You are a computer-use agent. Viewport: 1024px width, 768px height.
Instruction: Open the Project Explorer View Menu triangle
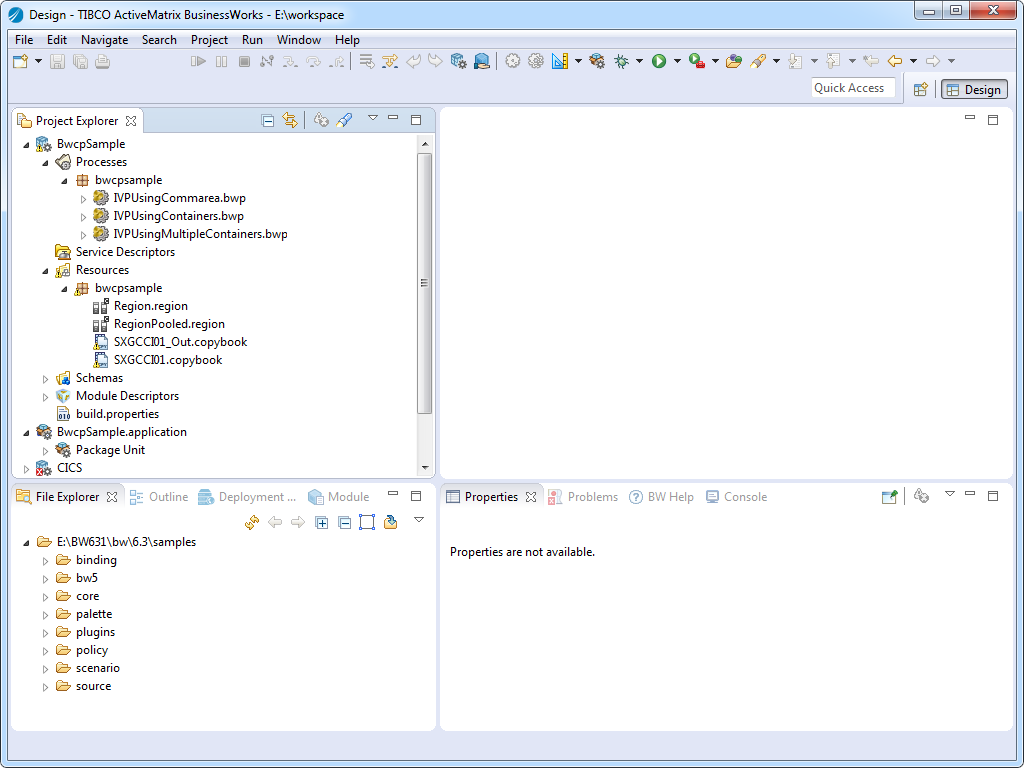coord(373,118)
